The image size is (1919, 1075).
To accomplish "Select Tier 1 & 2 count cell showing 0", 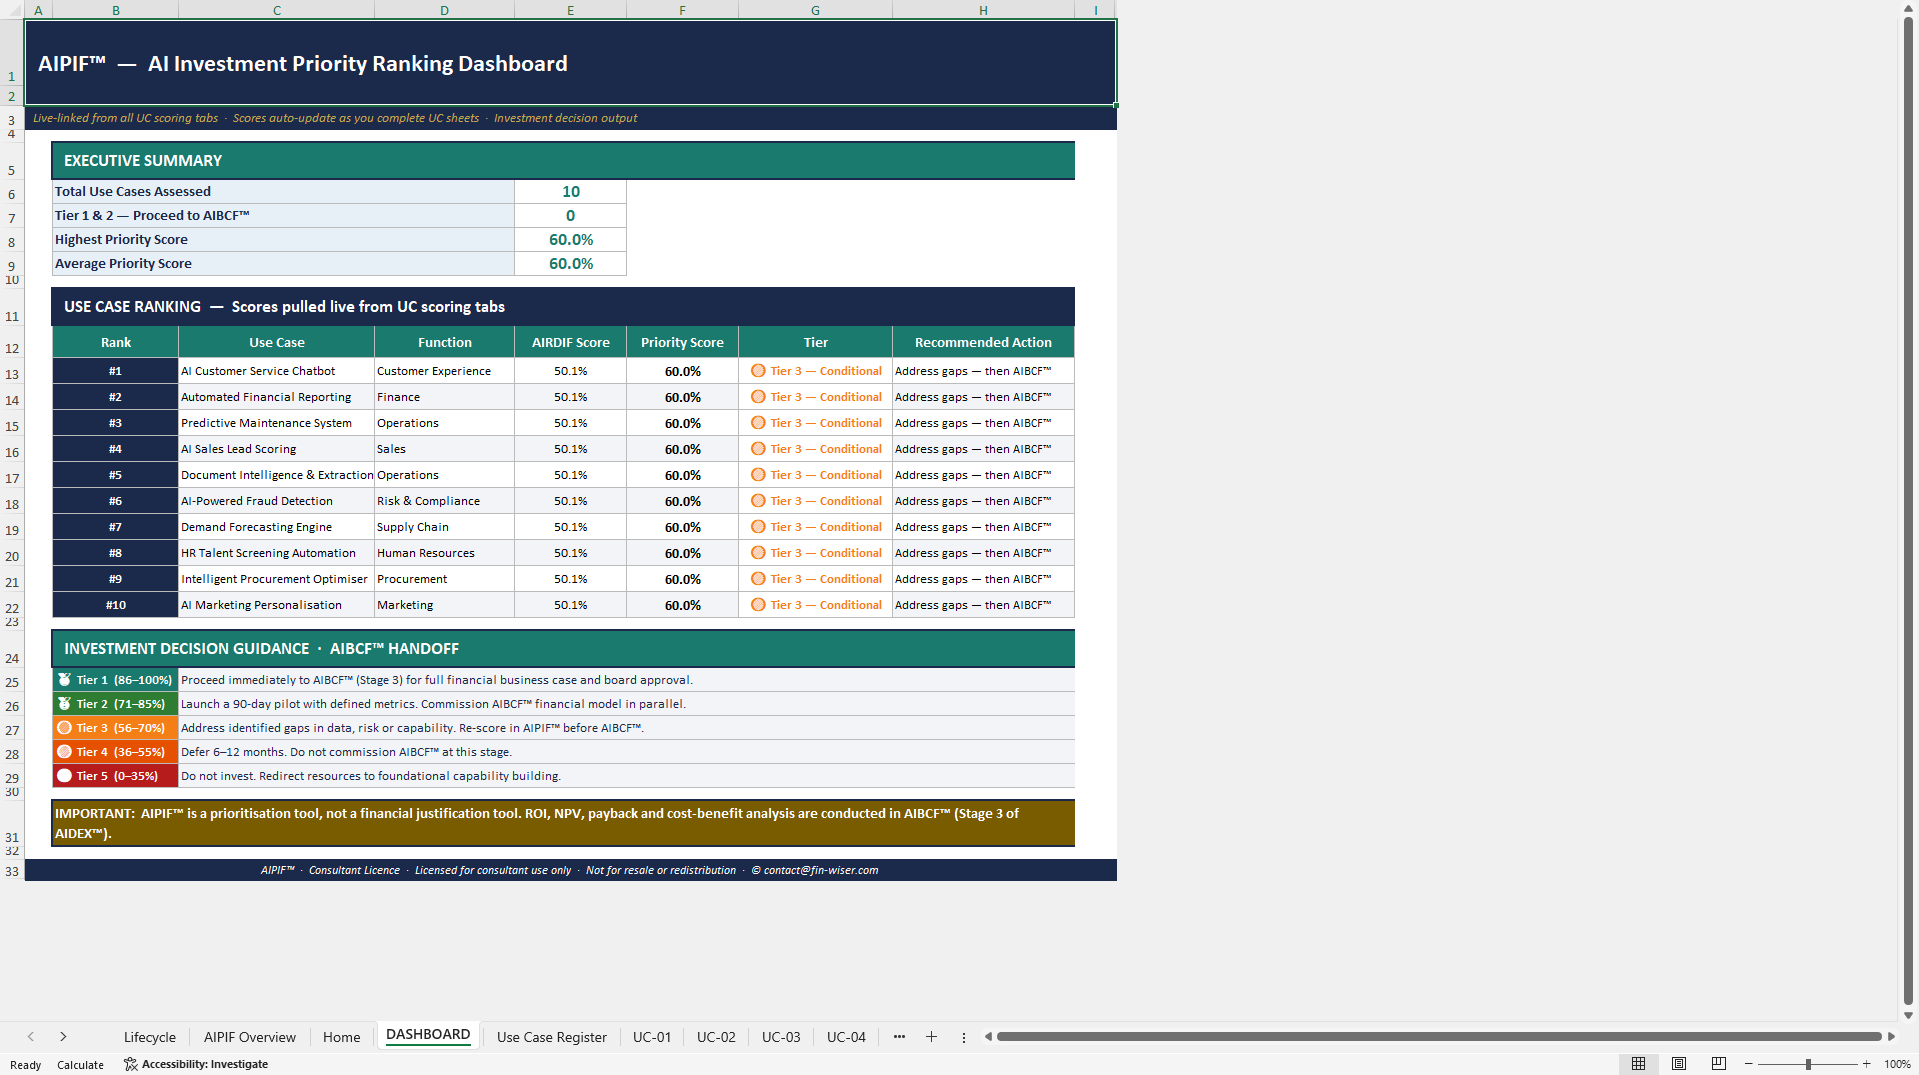I will (x=570, y=216).
